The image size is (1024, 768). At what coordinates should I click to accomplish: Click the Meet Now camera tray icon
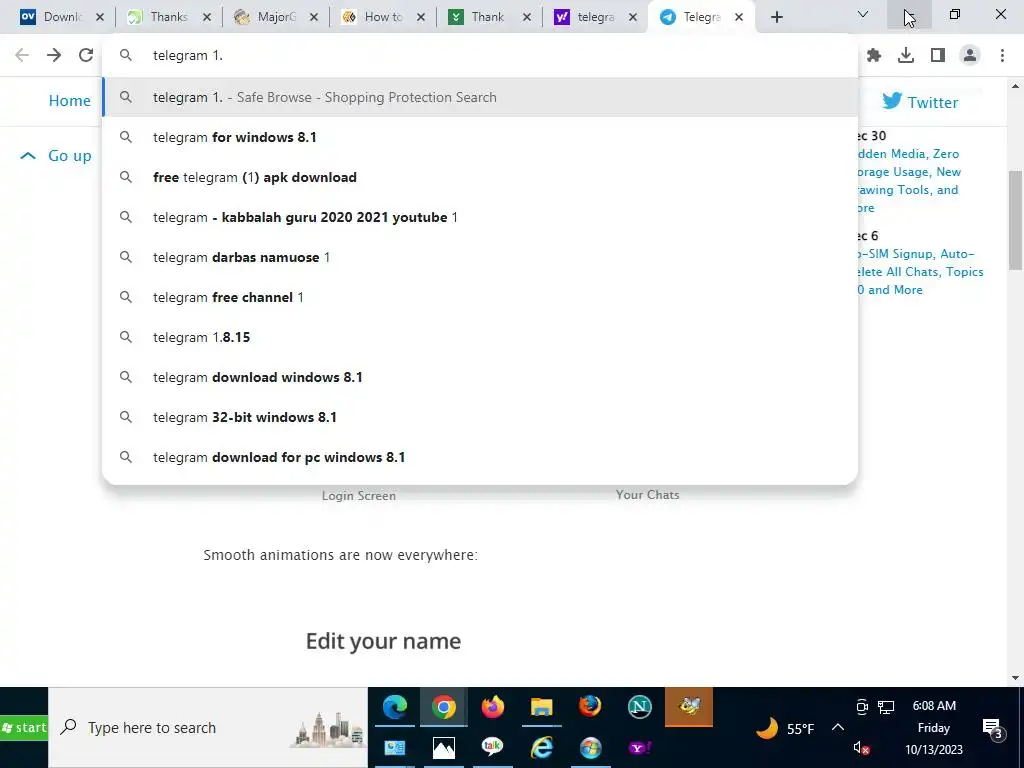(x=861, y=707)
